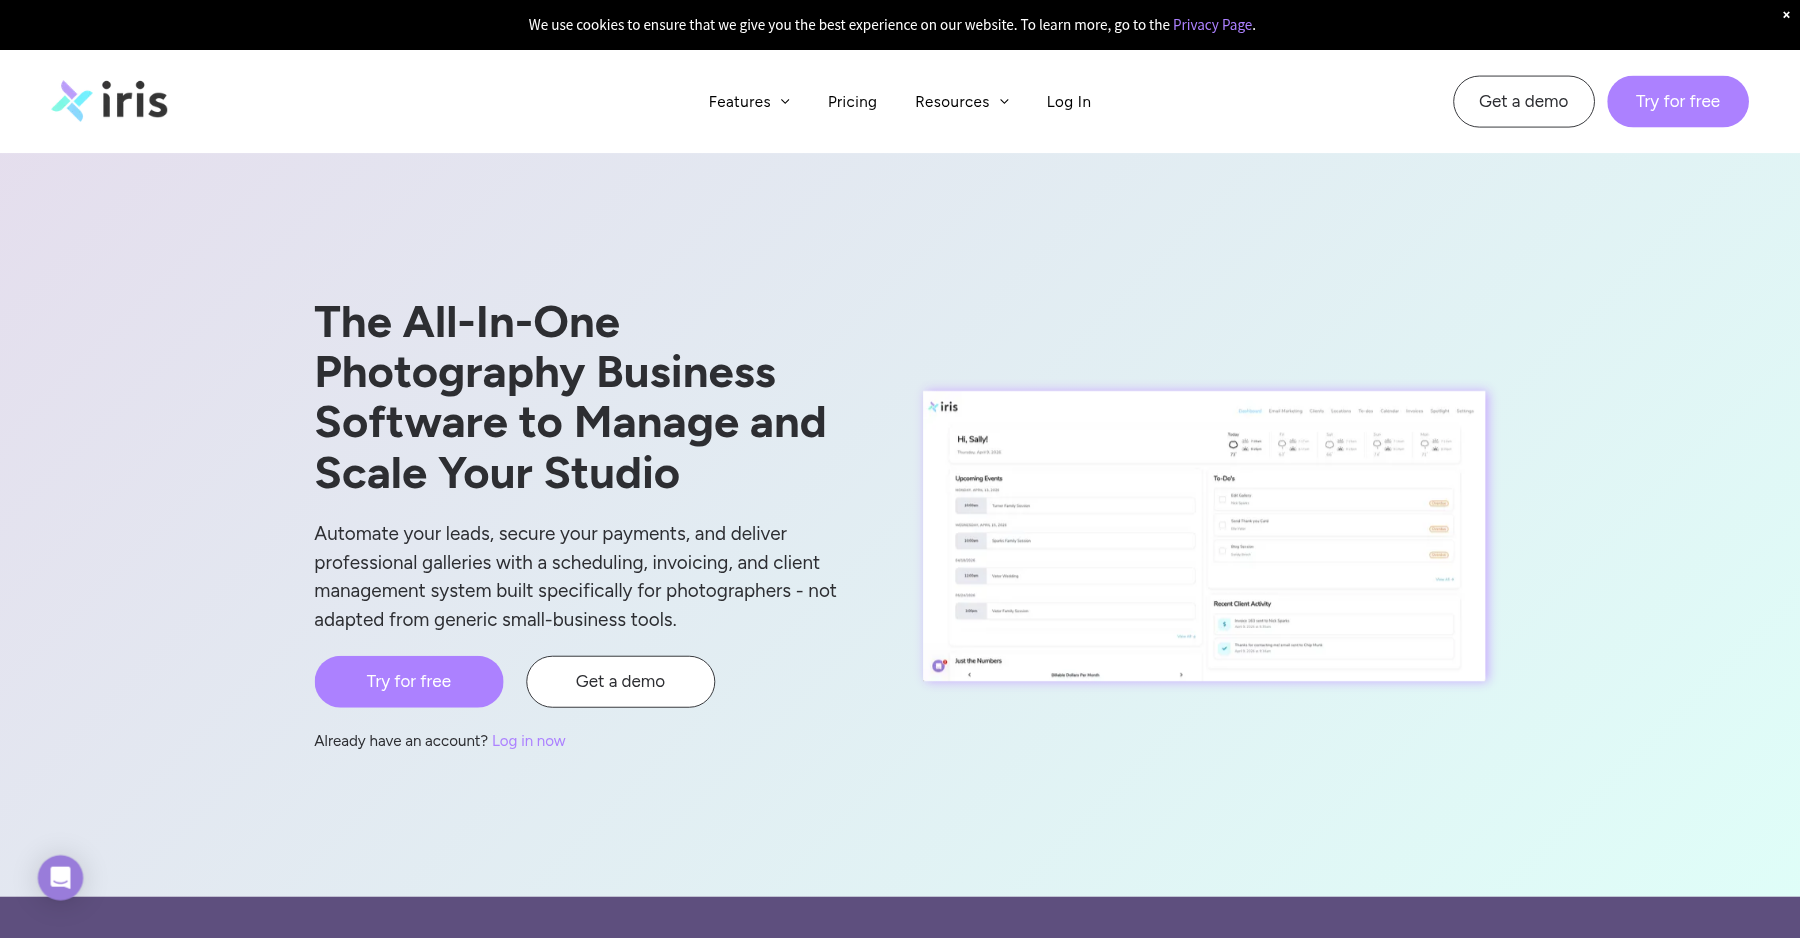1800x938 pixels.
Task: Click the dashboard preview screenshot
Action: pos(1204,536)
